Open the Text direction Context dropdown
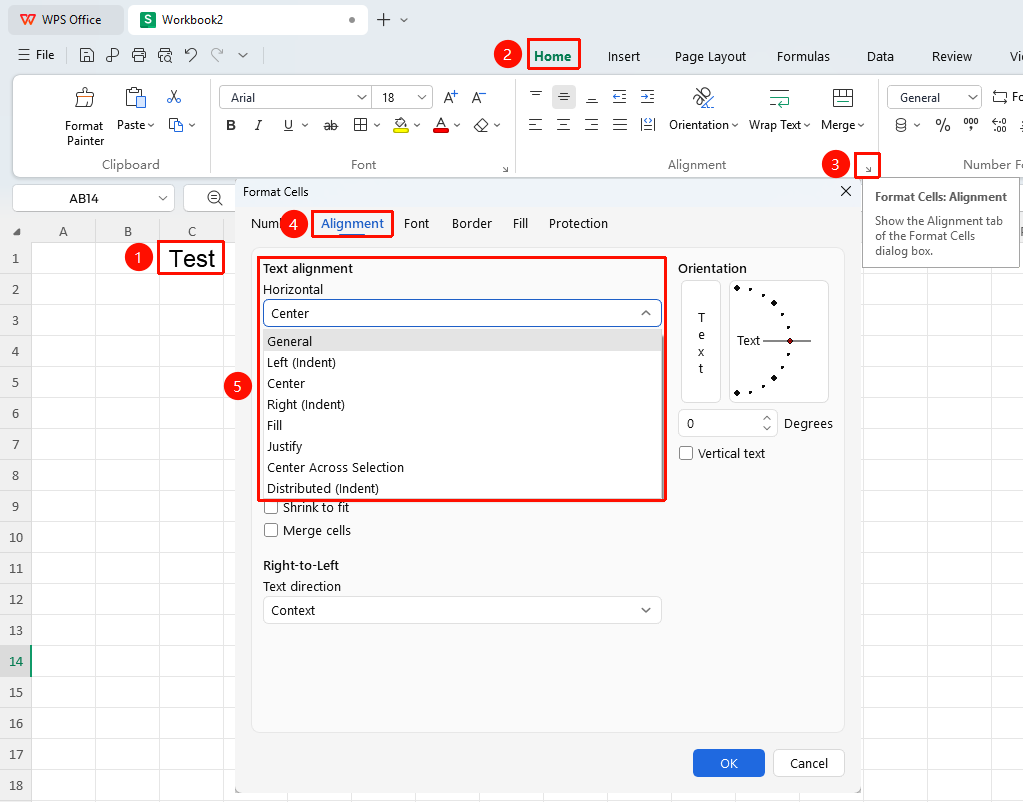Image resolution: width=1023 pixels, height=802 pixels. pyautogui.click(x=462, y=611)
